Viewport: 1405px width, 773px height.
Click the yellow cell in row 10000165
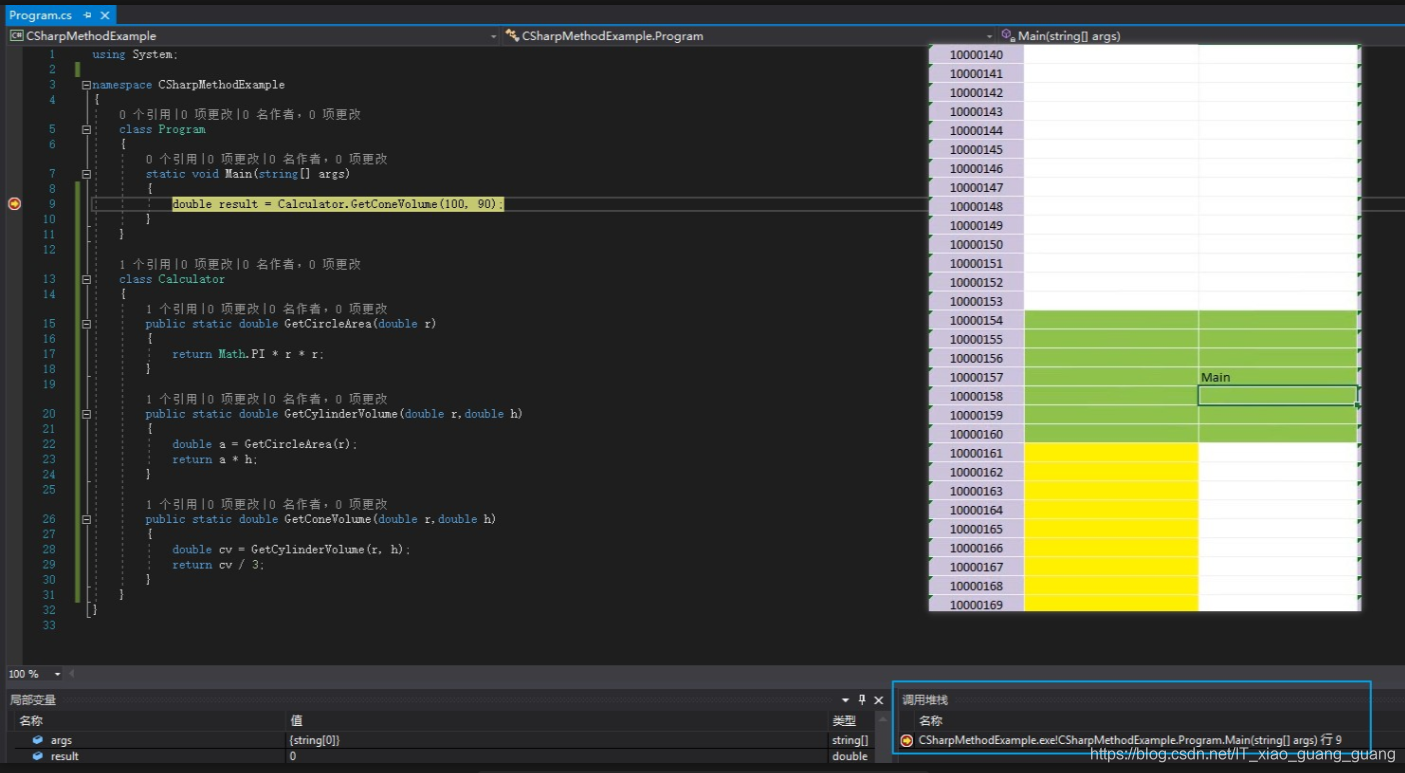click(1111, 529)
